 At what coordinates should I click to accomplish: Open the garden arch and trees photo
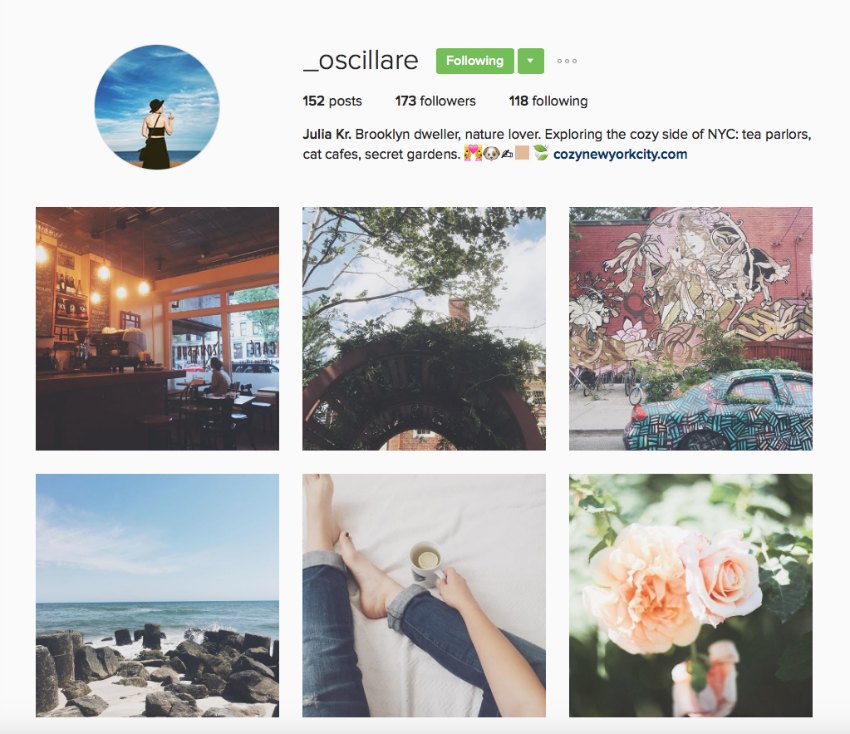pos(424,329)
